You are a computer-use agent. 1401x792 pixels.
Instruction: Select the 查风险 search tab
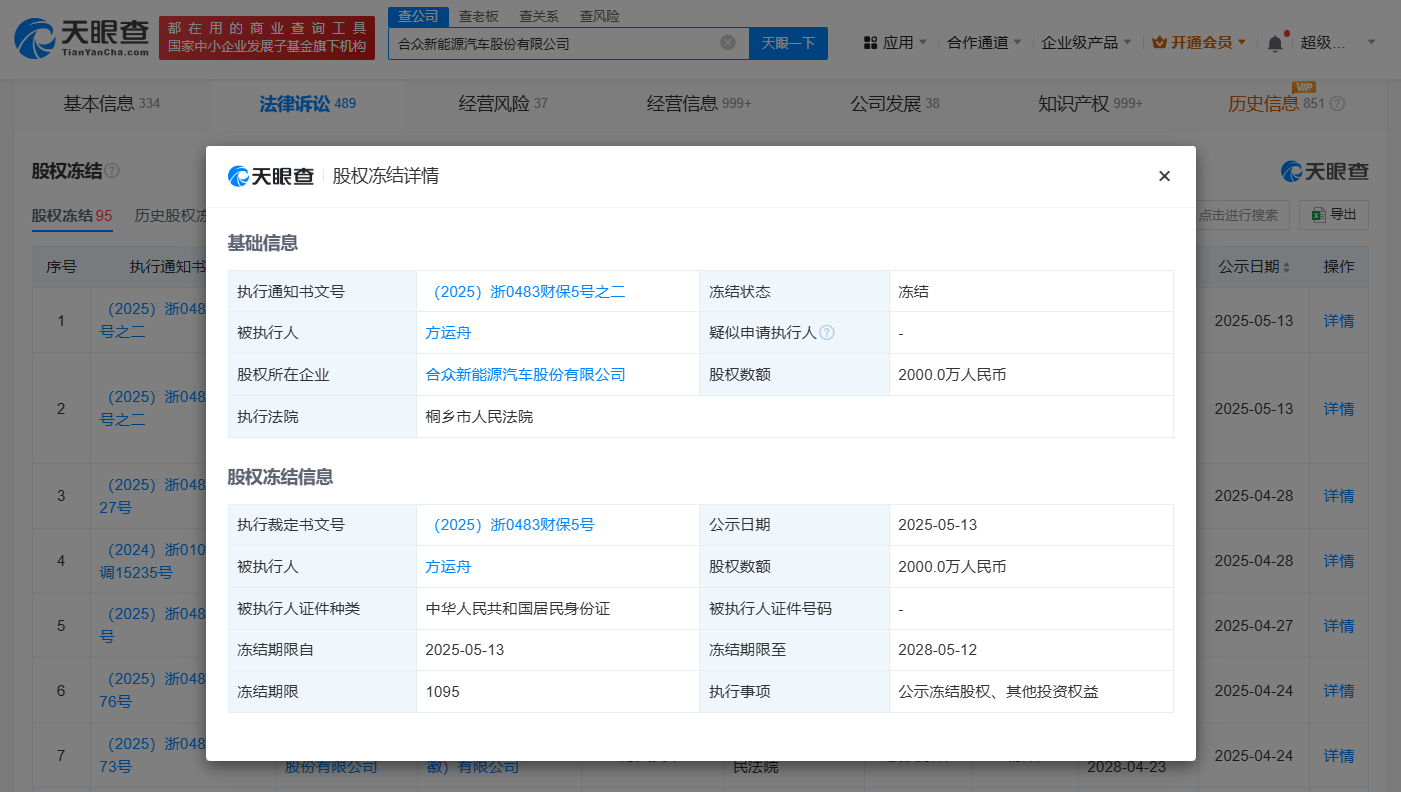point(599,16)
